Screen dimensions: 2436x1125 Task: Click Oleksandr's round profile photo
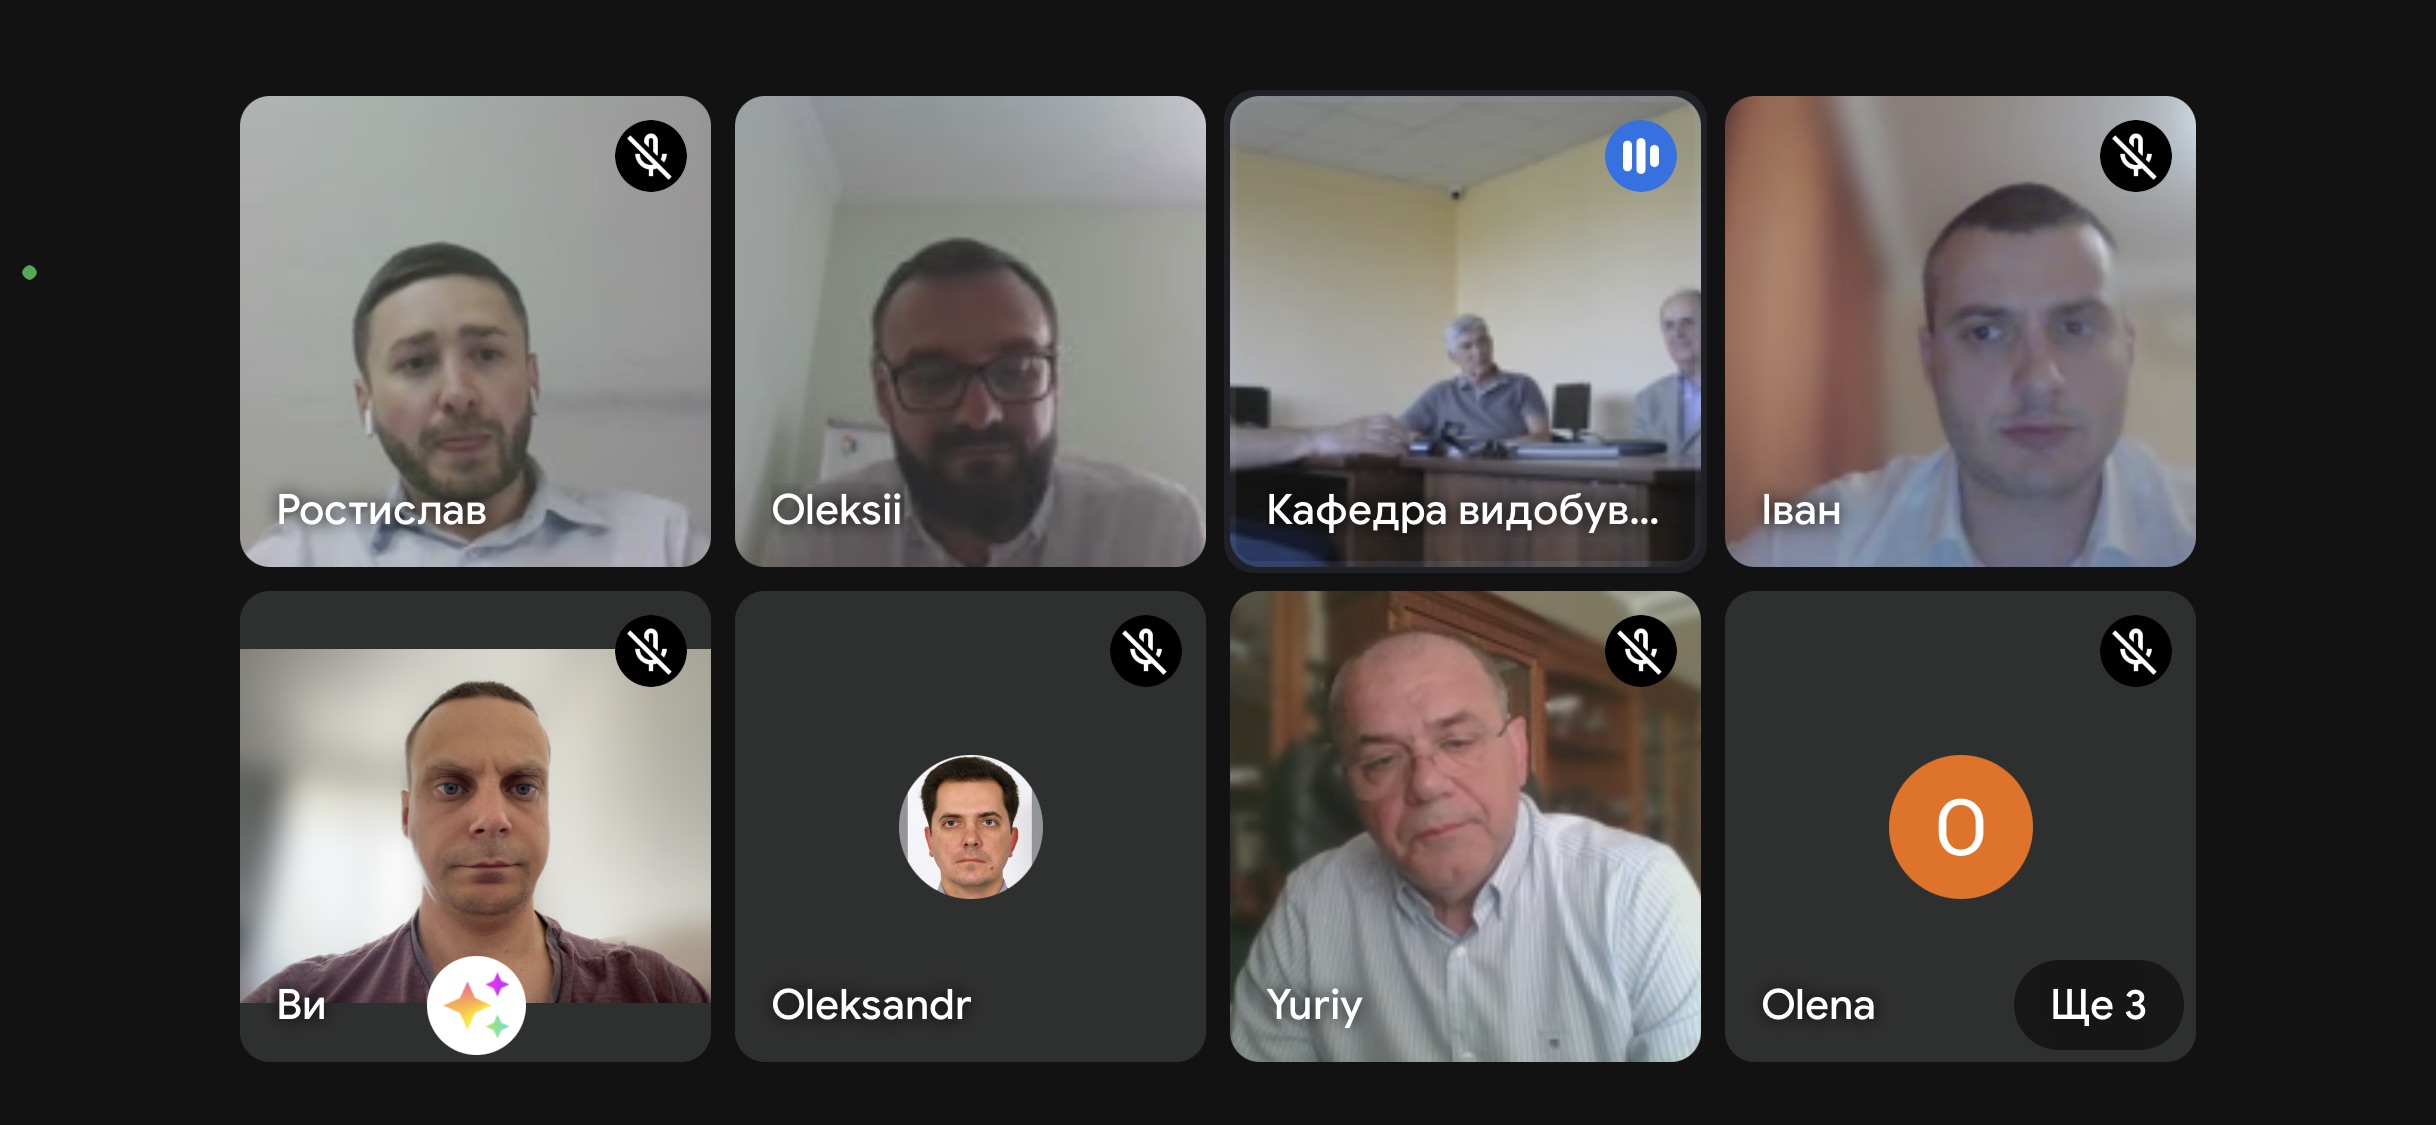[970, 827]
